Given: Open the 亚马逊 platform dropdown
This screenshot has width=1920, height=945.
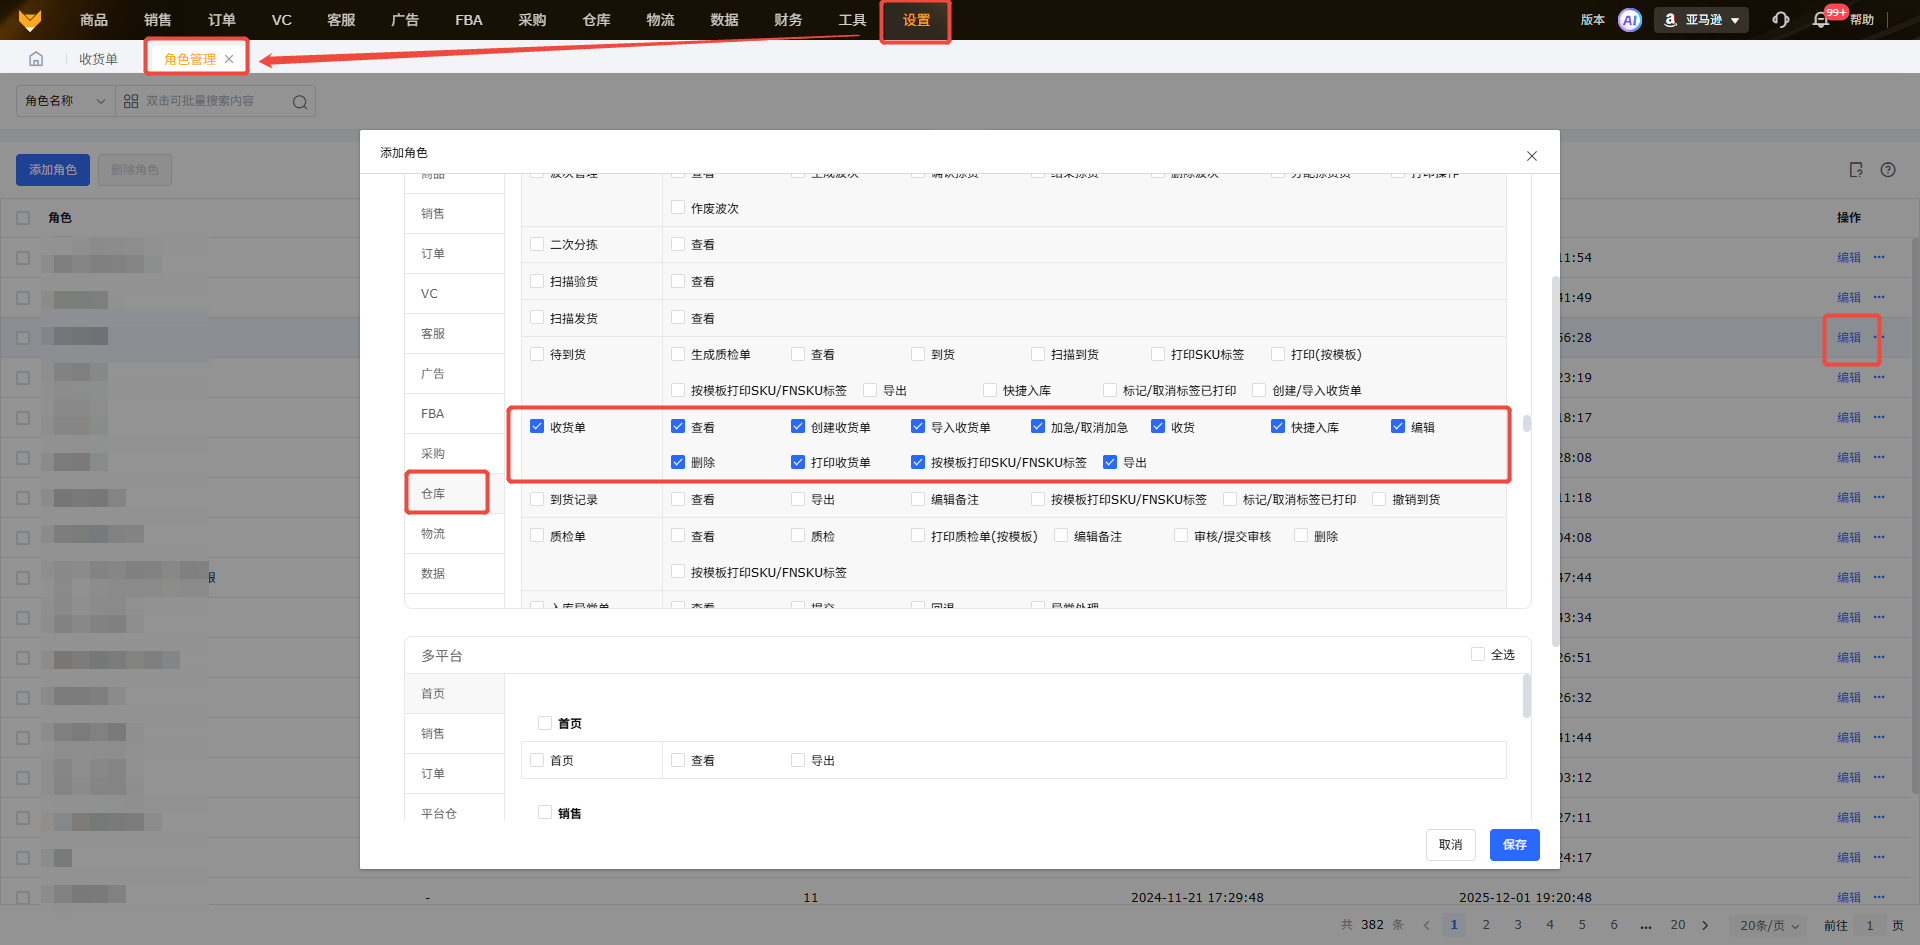Looking at the screenshot, I should point(1701,20).
